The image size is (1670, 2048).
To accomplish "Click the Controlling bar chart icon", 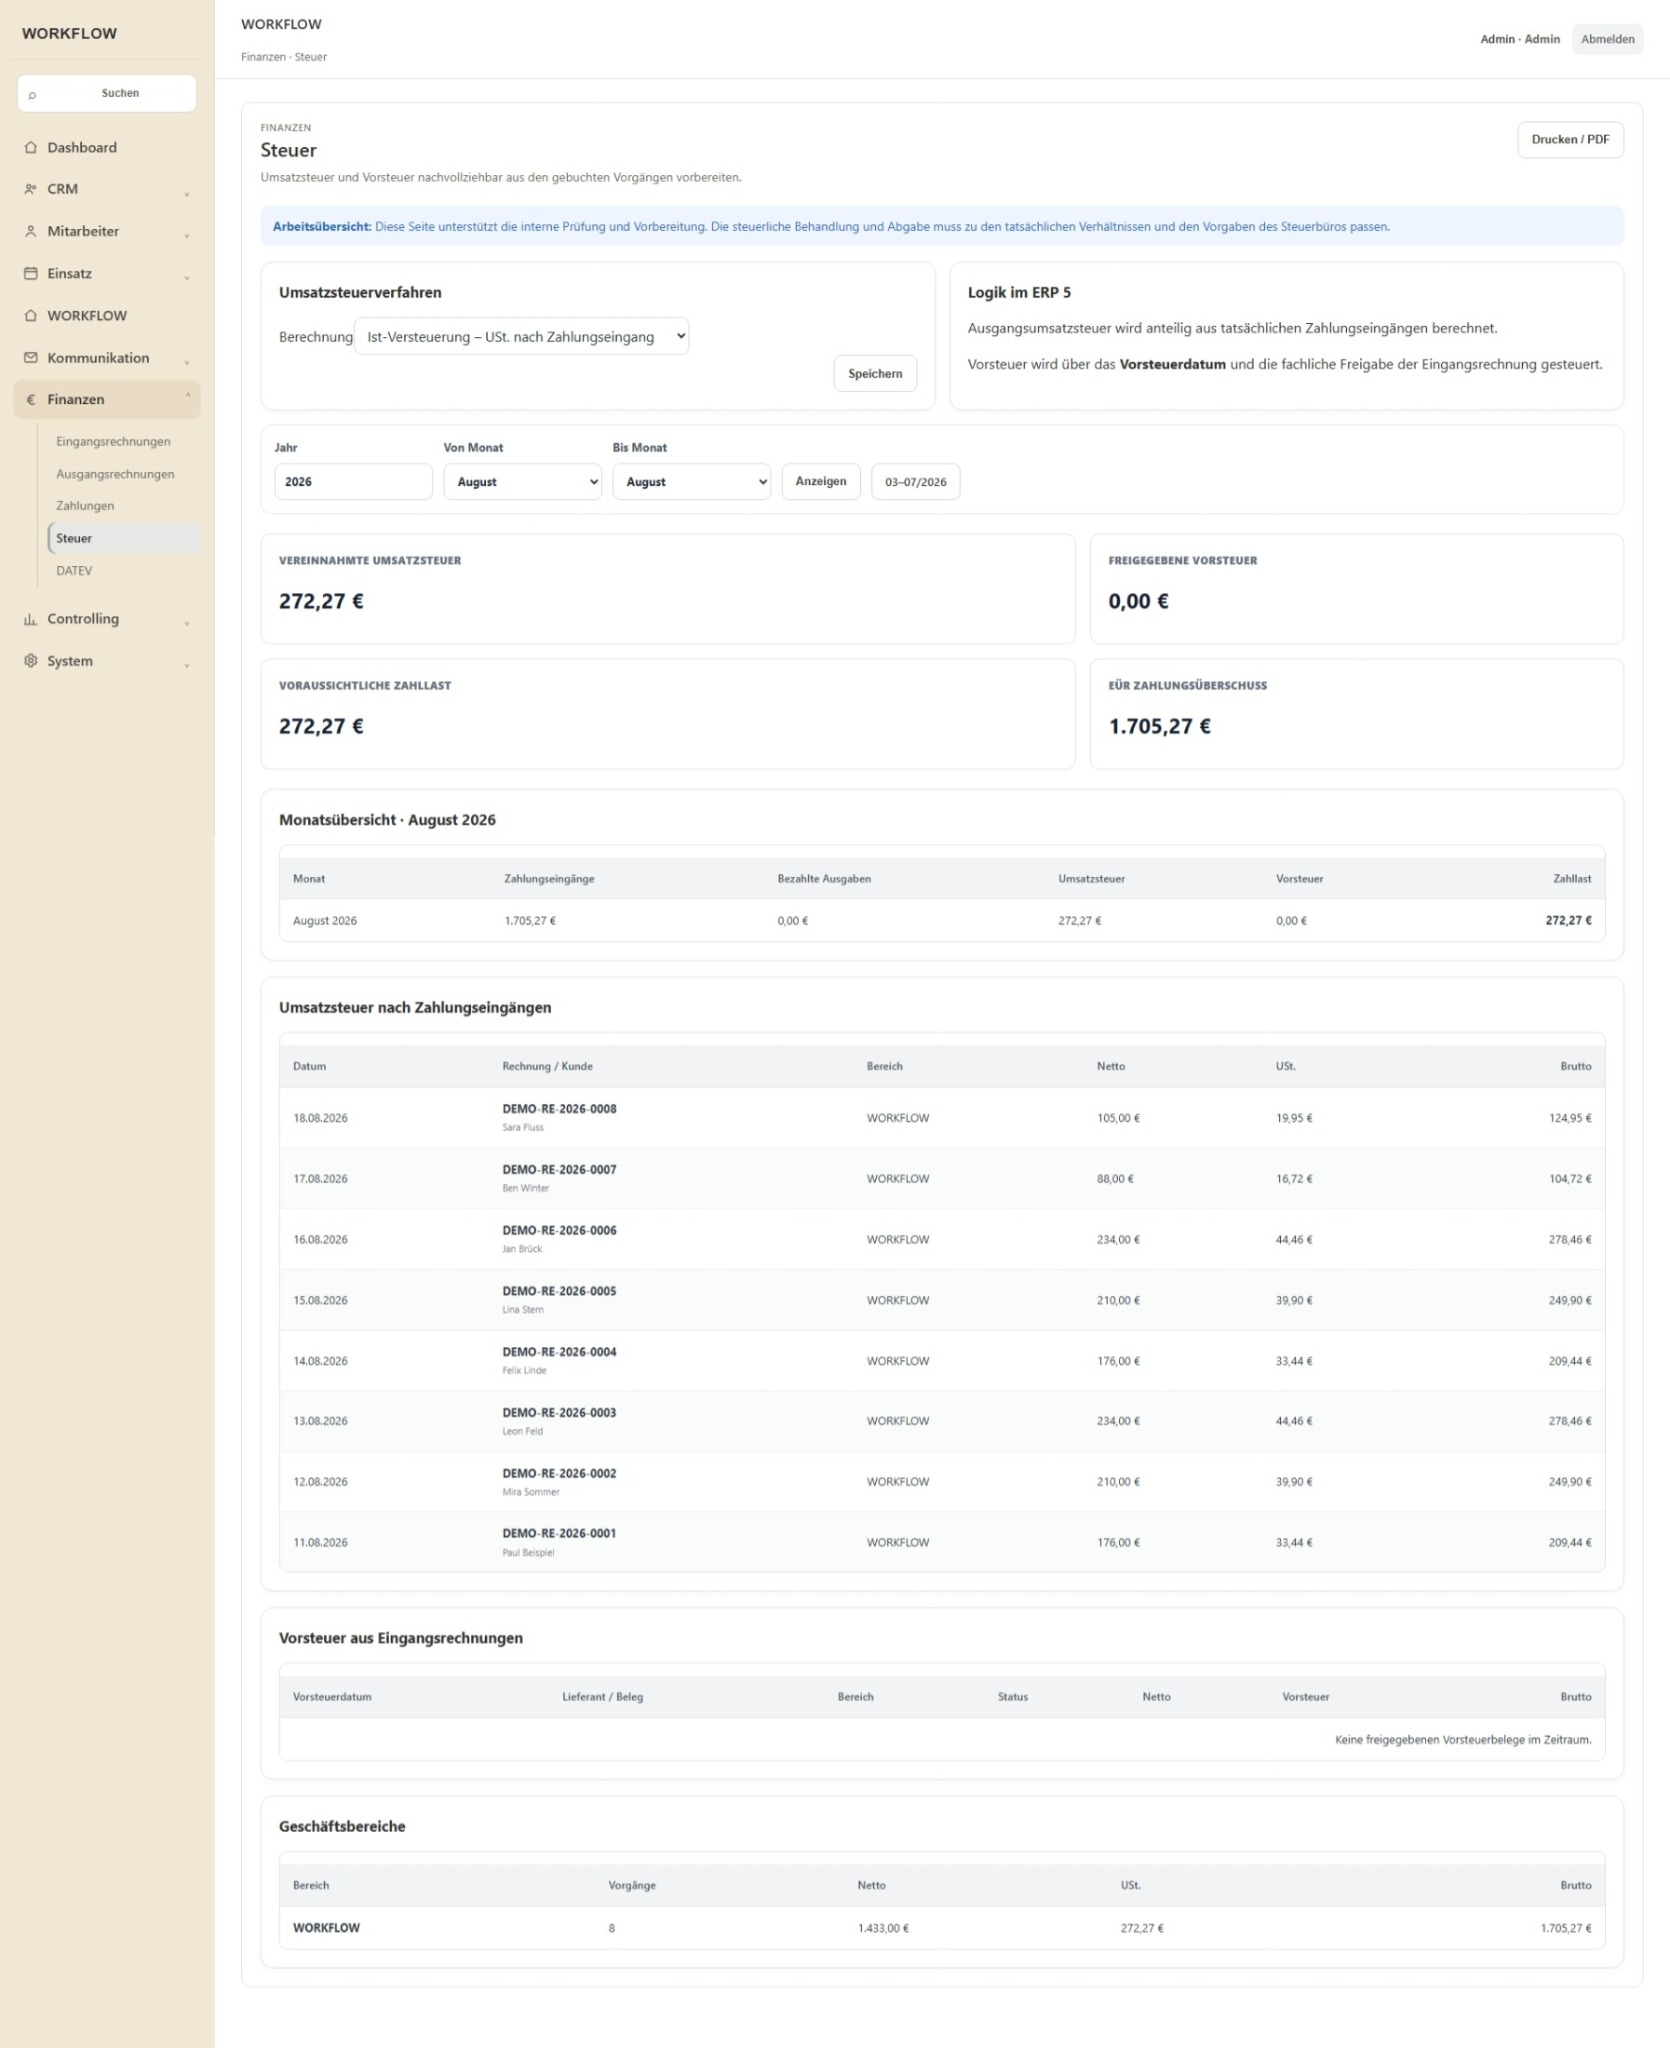I will click(x=31, y=619).
